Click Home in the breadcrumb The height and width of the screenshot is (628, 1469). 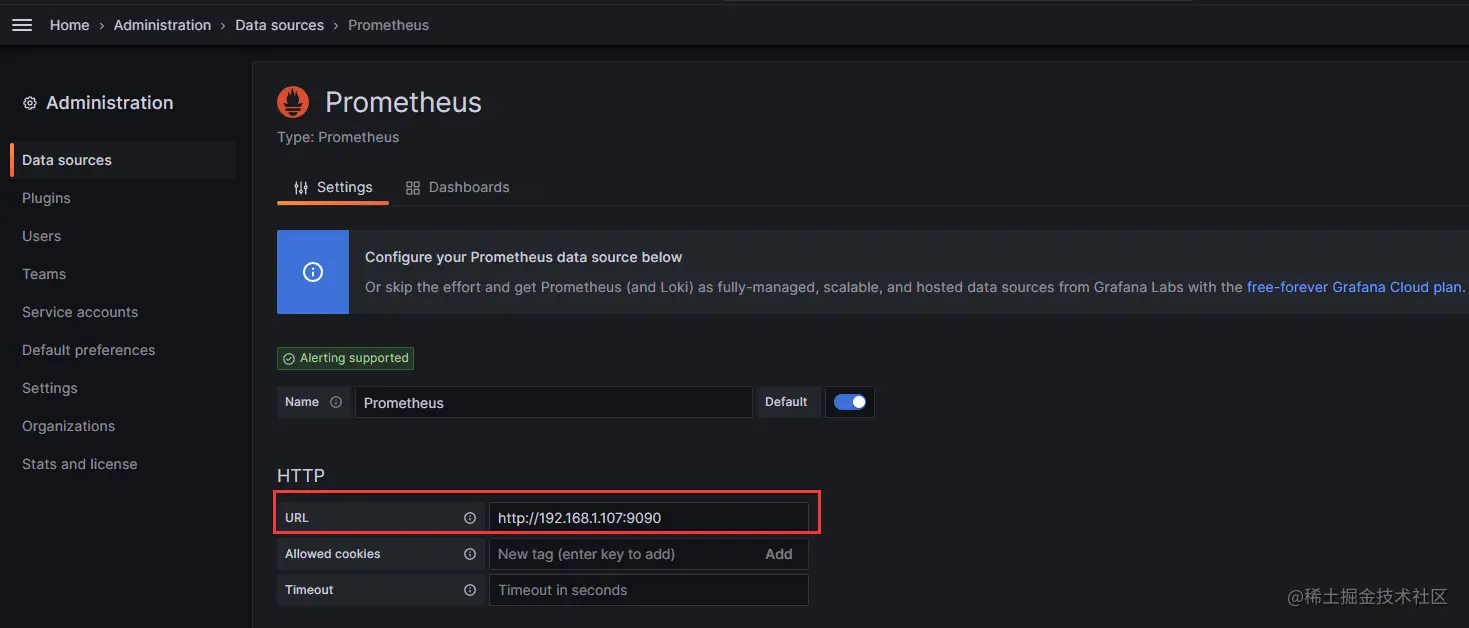[69, 25]
